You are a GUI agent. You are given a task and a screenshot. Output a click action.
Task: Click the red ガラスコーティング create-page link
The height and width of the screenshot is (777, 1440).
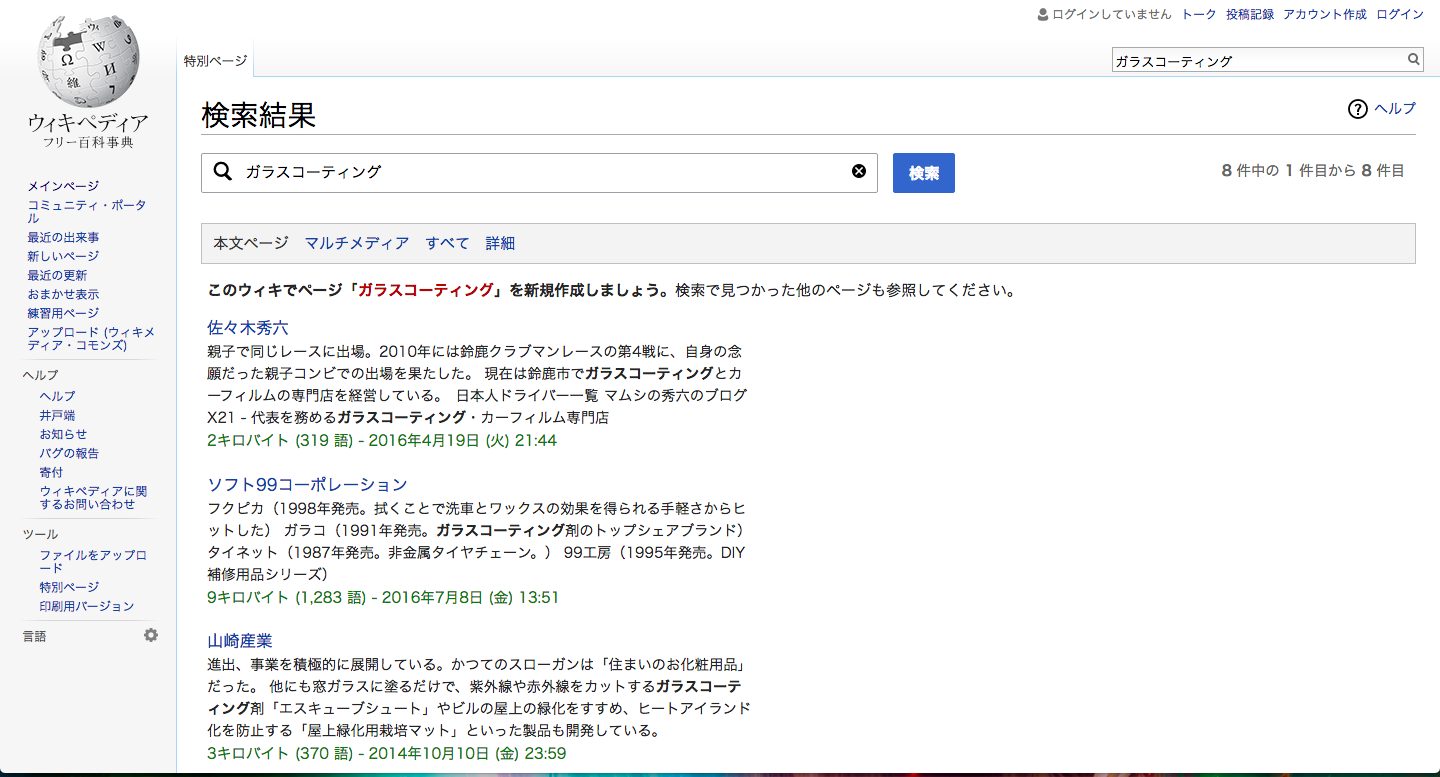[x=426, y=291]
